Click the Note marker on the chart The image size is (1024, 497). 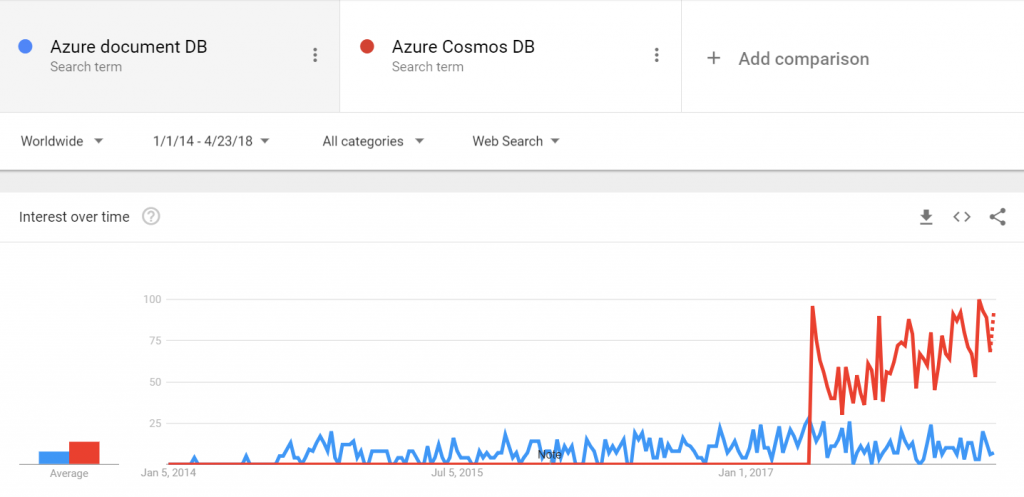549,454
